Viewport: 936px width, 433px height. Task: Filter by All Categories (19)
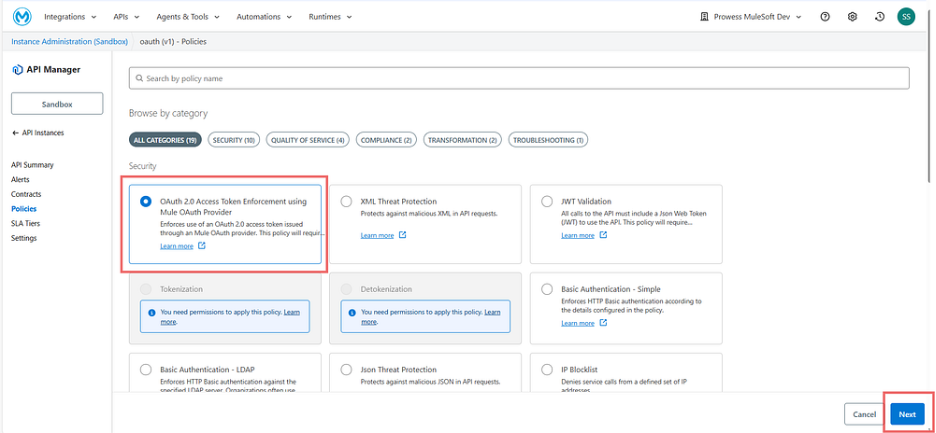coord(165,140)
